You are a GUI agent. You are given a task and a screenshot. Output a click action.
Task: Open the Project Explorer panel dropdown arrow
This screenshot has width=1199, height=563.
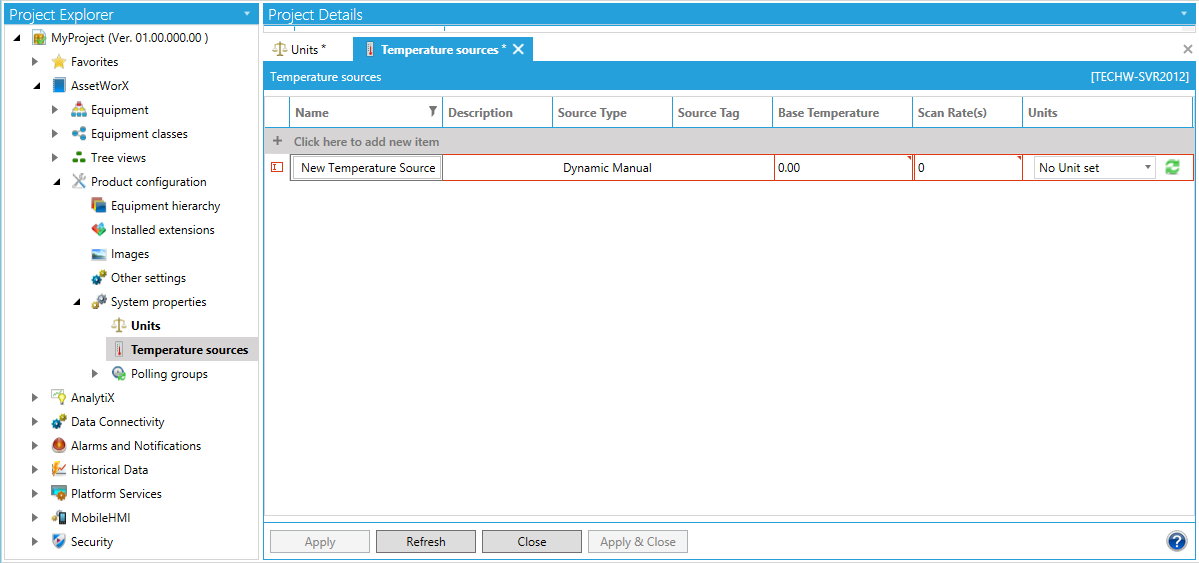tap(247, 14)
